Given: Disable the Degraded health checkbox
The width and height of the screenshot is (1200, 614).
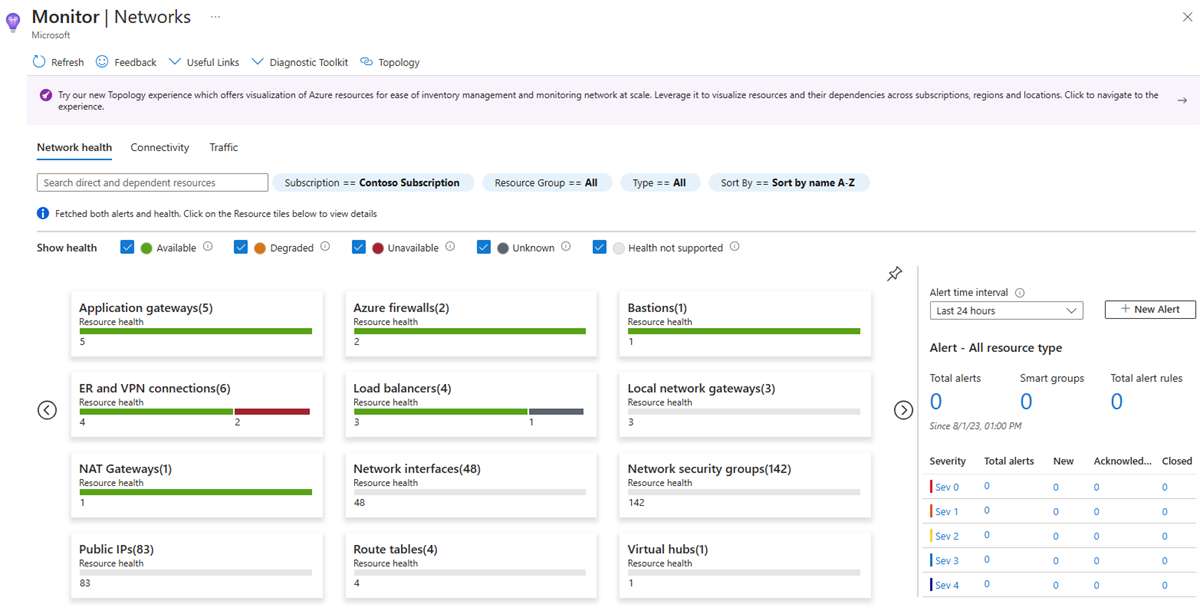Looking at the screenshot, I should (x=240, y=247).
